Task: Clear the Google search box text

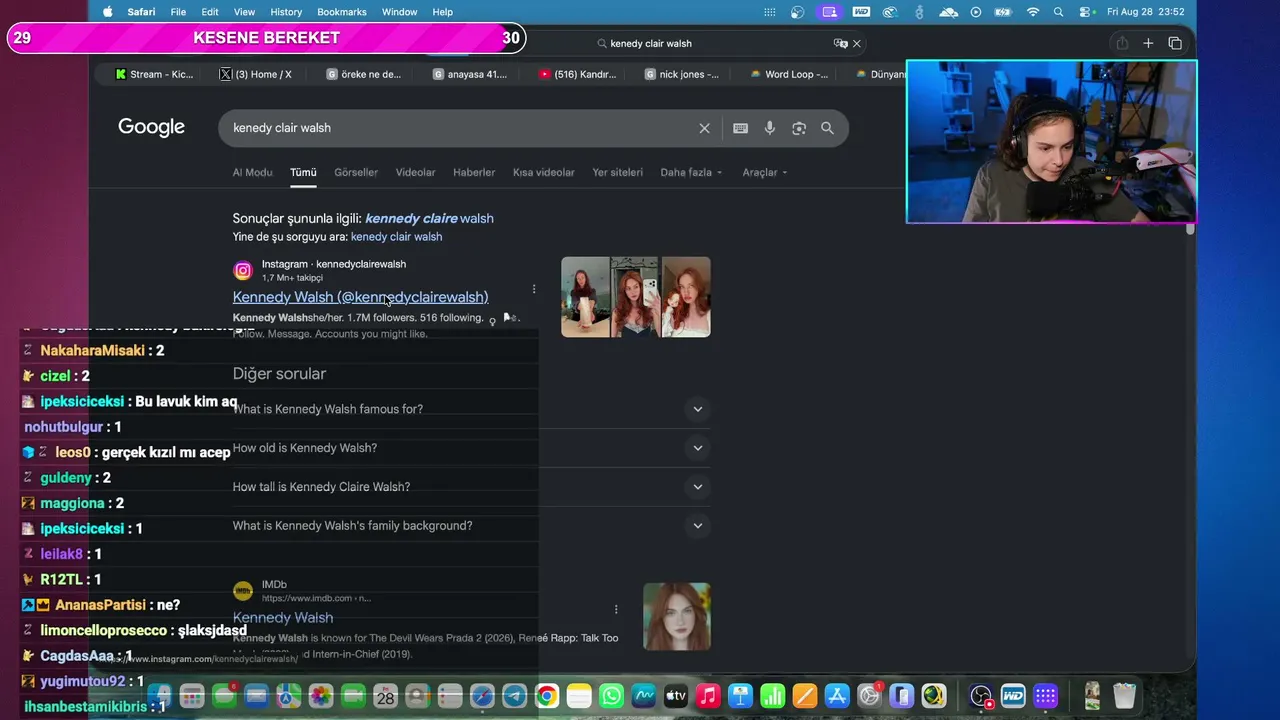Action: tap(704, 128)
